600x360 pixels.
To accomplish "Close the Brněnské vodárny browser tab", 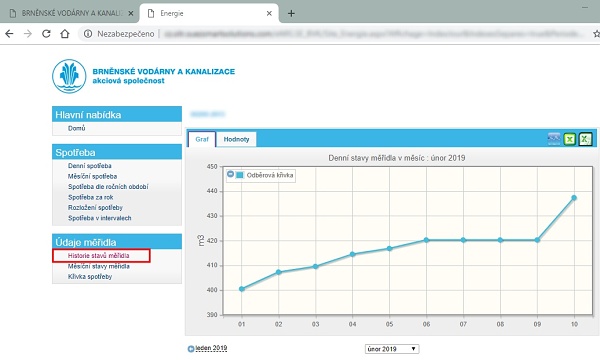I will point(130,13).
